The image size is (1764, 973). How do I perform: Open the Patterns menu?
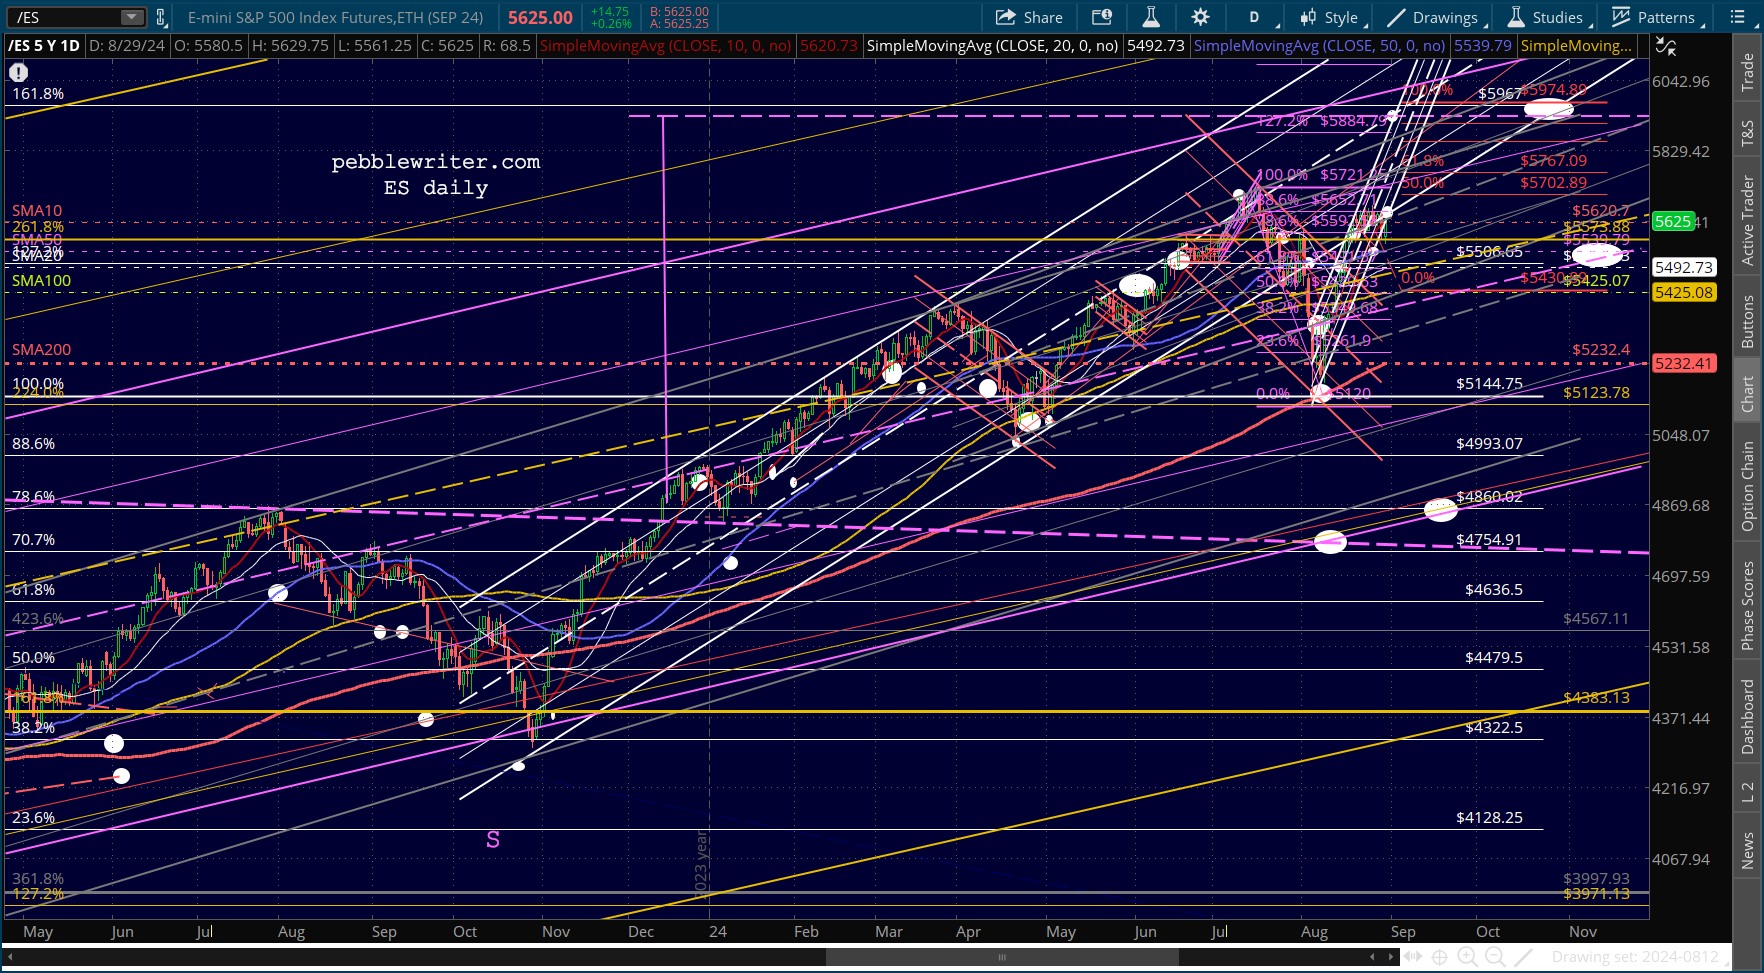tap(1654, 17)
